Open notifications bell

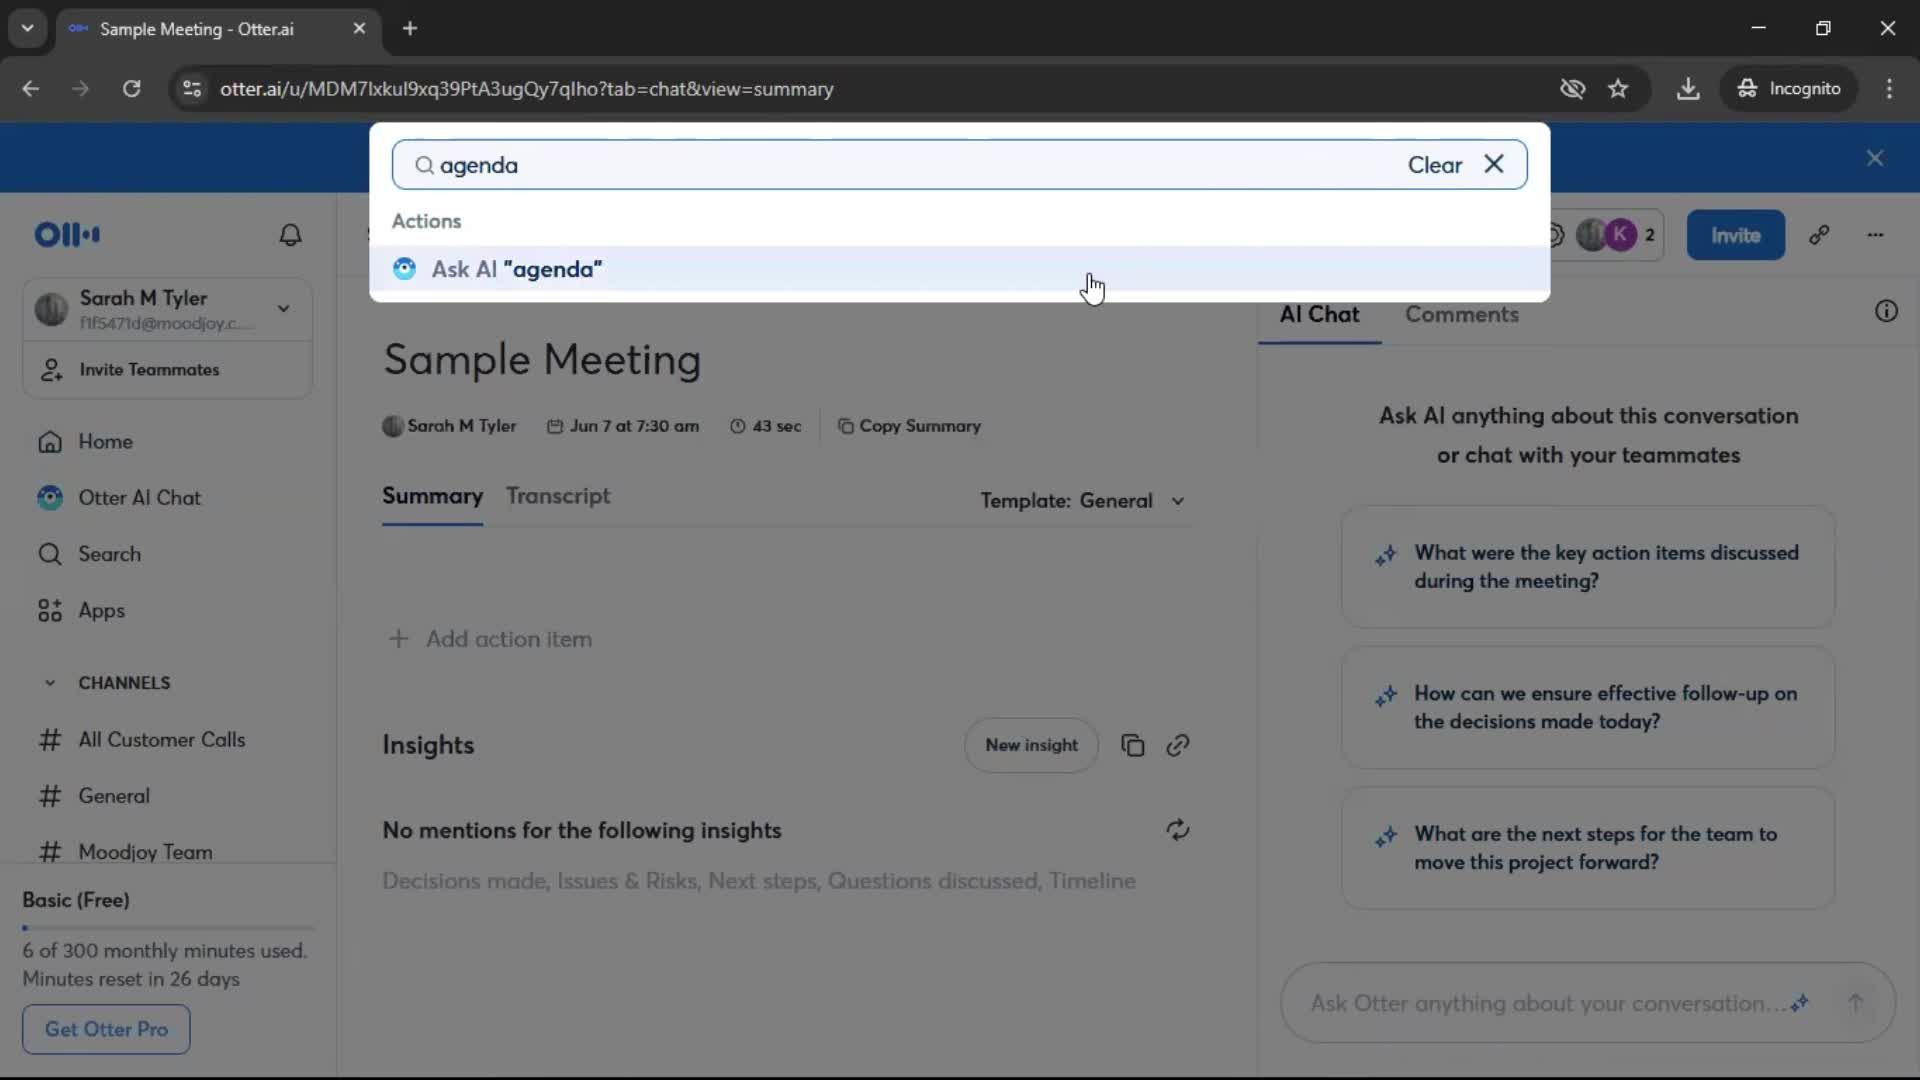pyautogui.click(x=290, y=235)
